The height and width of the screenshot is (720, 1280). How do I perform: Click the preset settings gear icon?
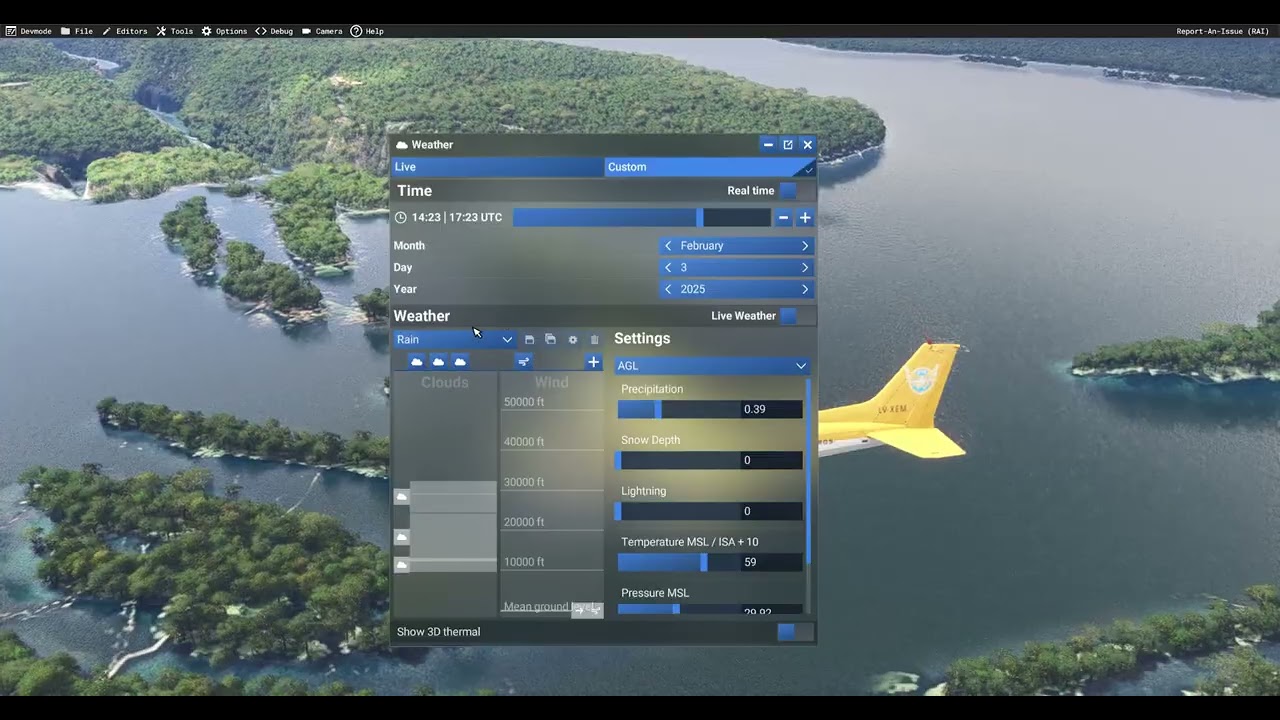click(x=573, y=340)
